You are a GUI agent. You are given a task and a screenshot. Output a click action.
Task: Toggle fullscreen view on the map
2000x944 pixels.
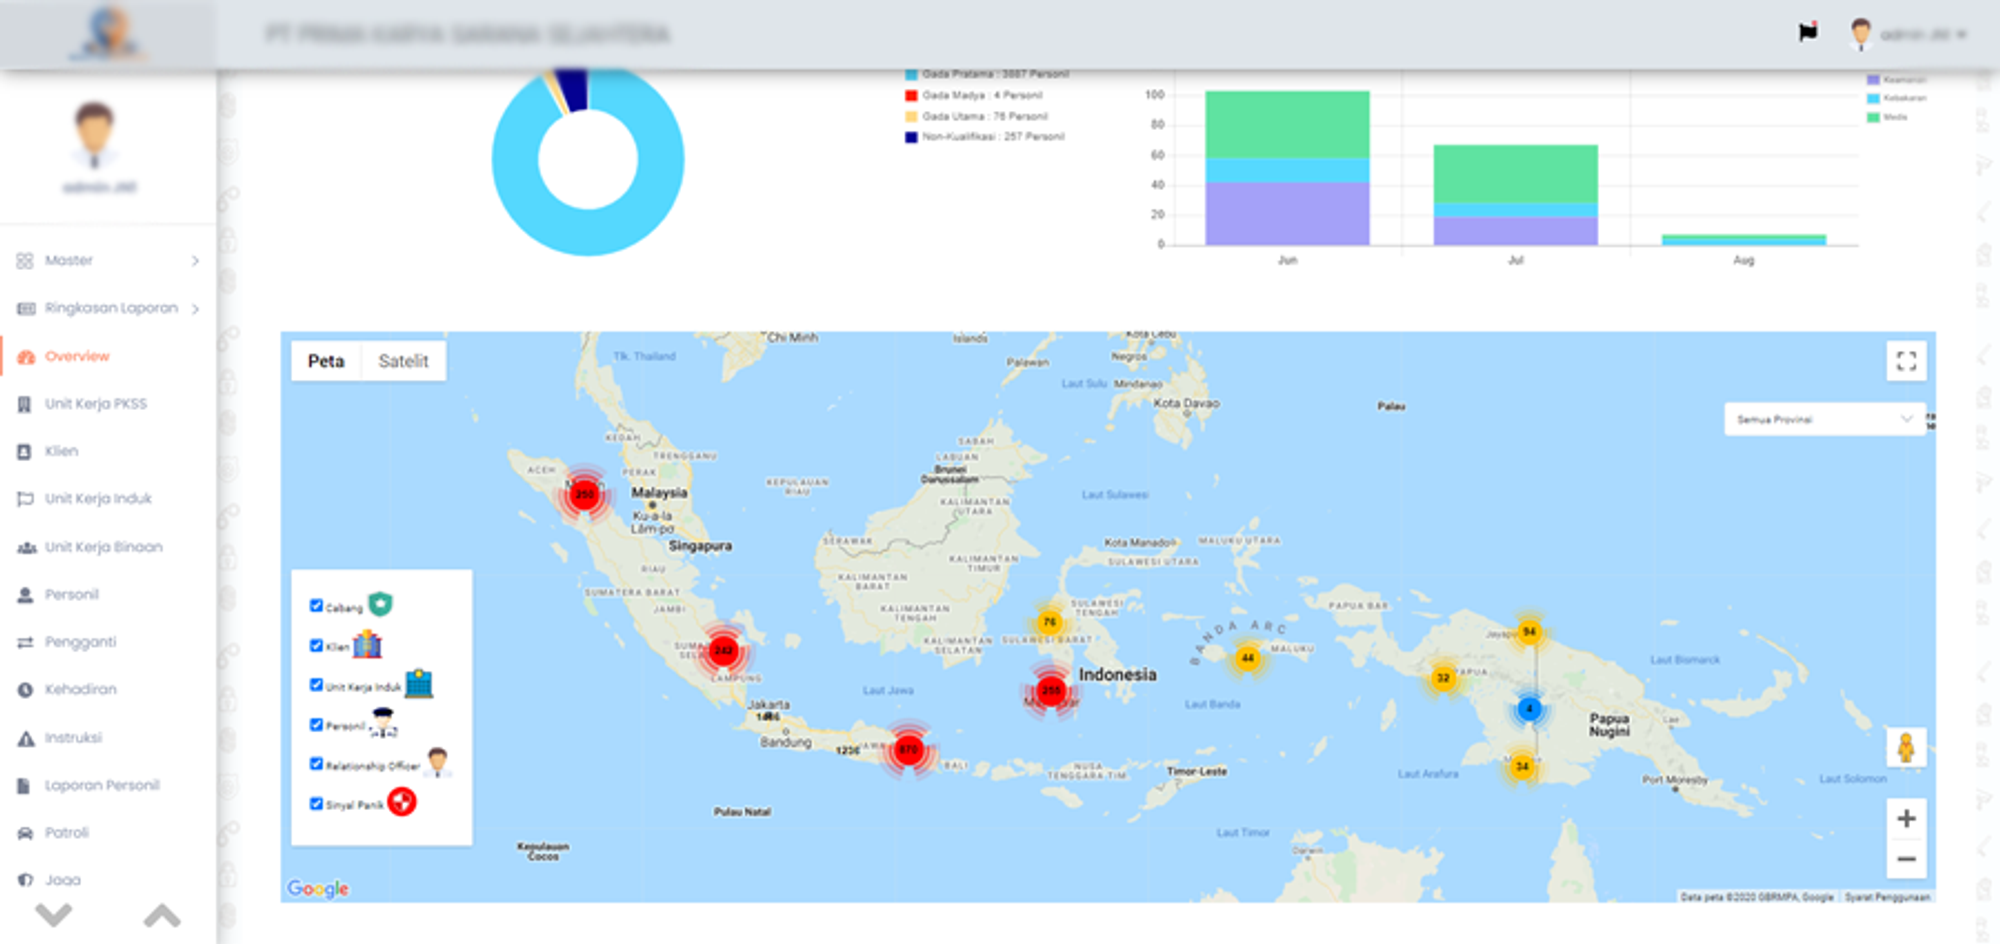tap(1906, 361)
